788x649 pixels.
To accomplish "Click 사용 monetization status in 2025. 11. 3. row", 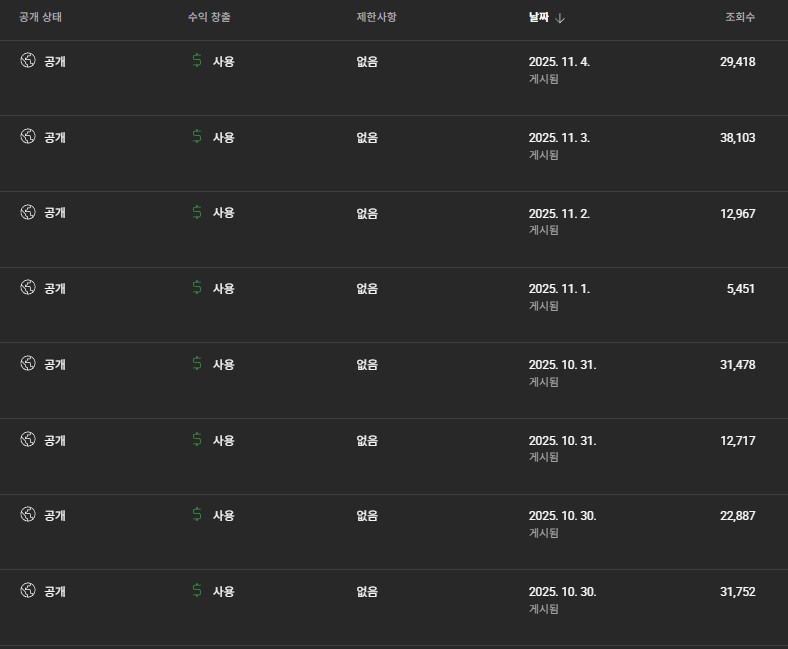I will pos(223,137).
